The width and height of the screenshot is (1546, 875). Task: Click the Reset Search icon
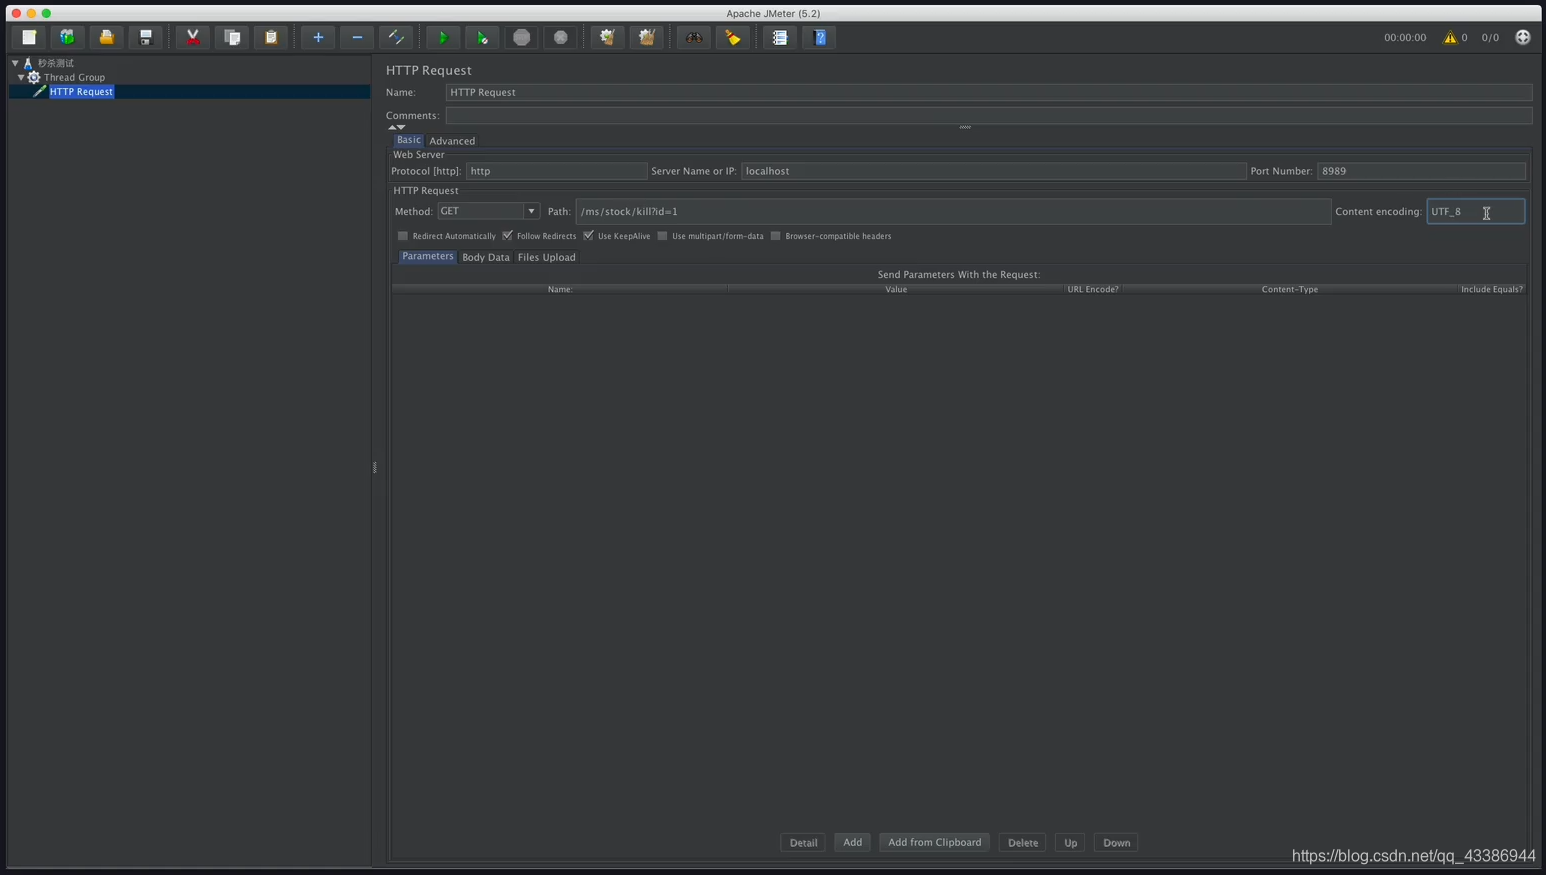[733, 37]
